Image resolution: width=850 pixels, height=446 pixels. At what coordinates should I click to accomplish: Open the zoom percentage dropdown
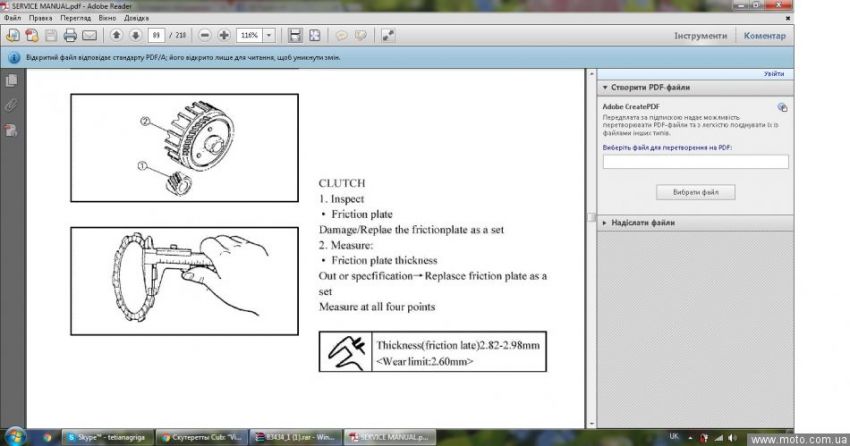pos(269,35)
